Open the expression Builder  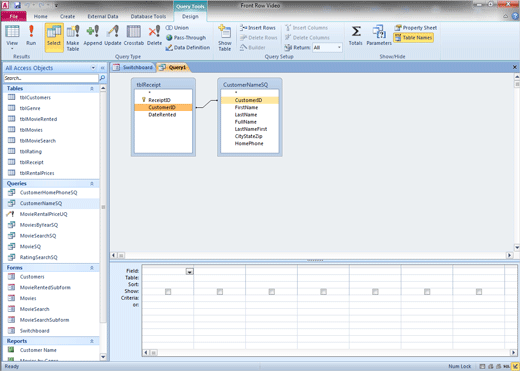pos(253,48)
